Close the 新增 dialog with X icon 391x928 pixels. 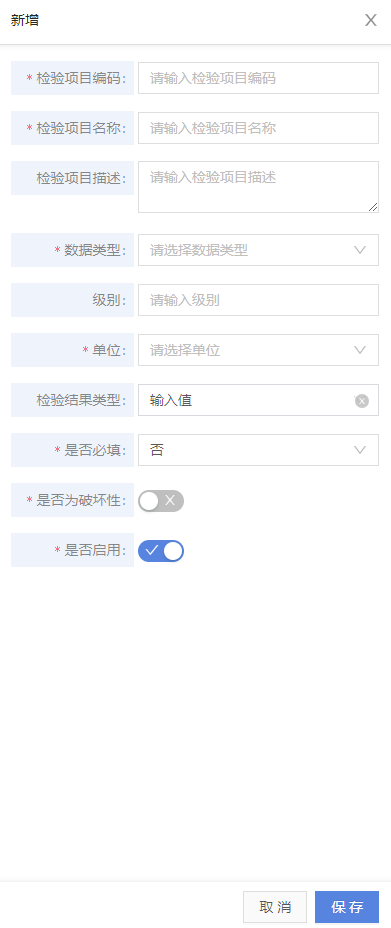pyautogui.click(x=371, y=20)
